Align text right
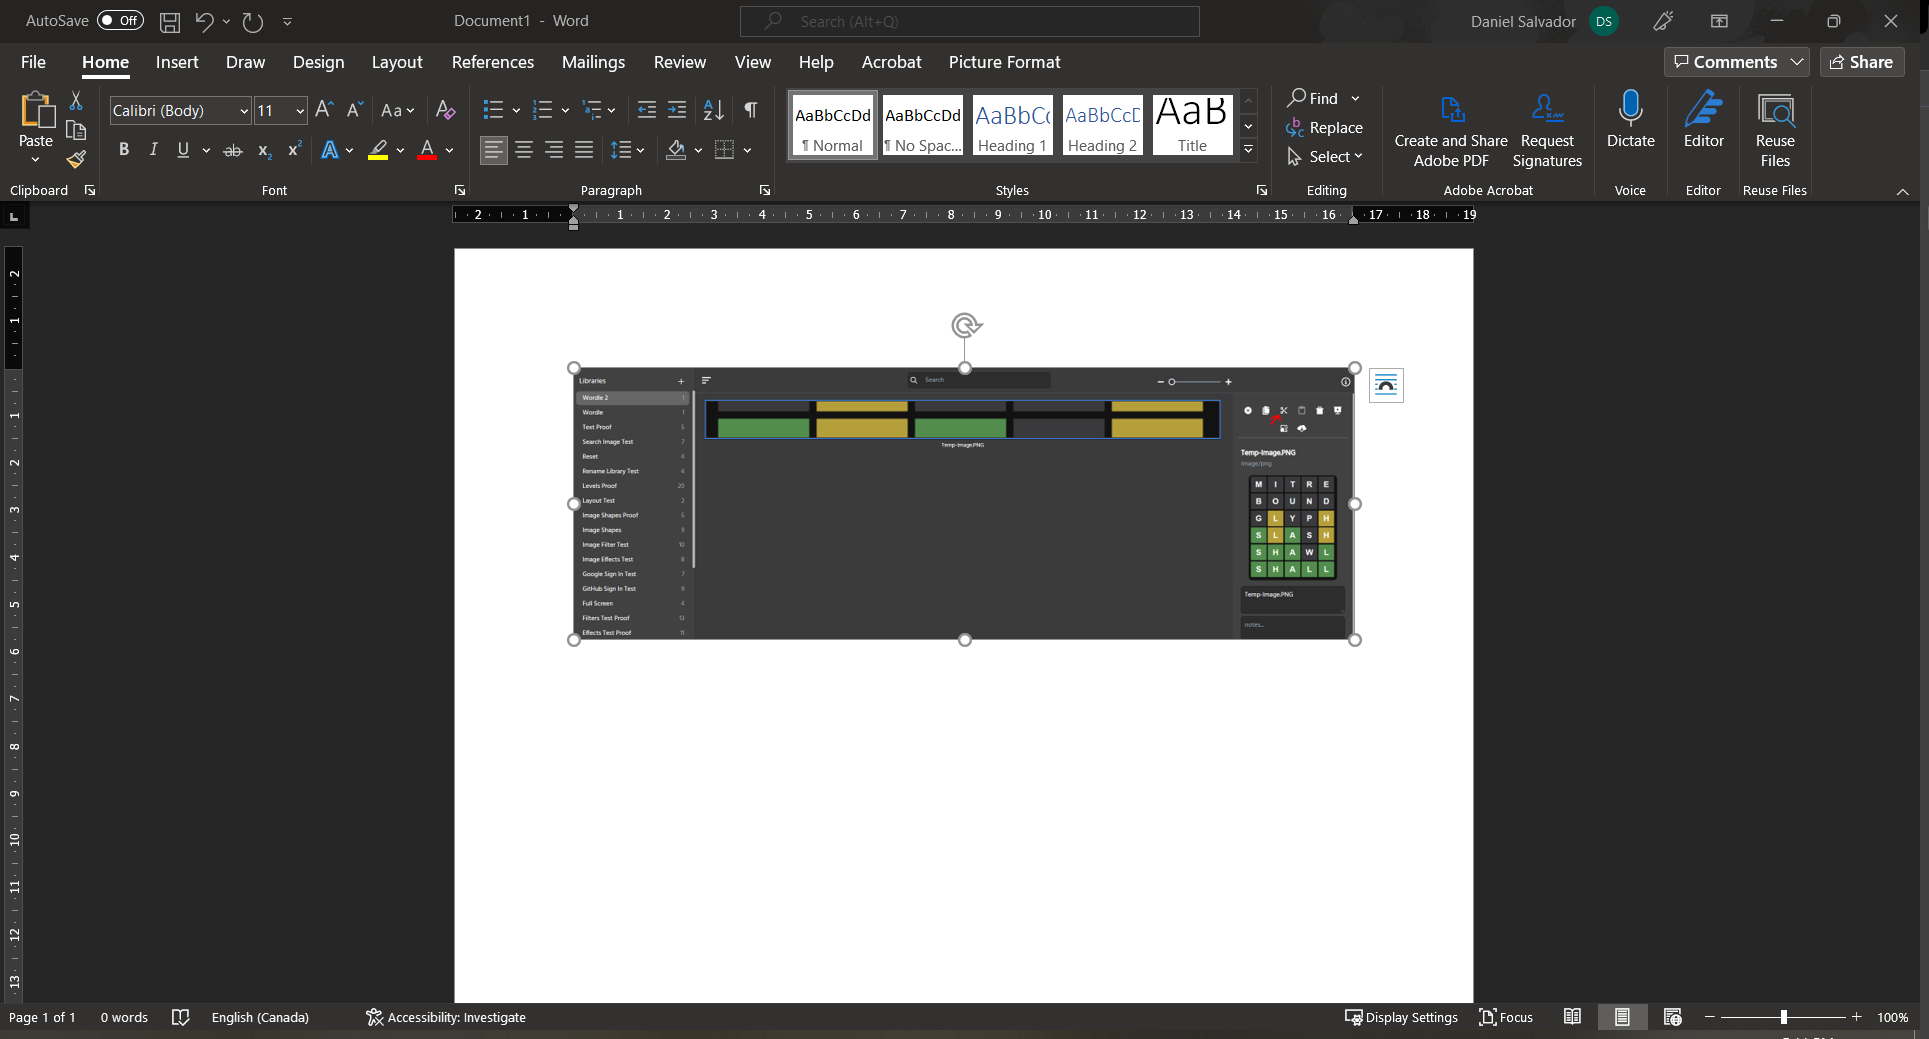1929x1039 pixels. (554, 150)
